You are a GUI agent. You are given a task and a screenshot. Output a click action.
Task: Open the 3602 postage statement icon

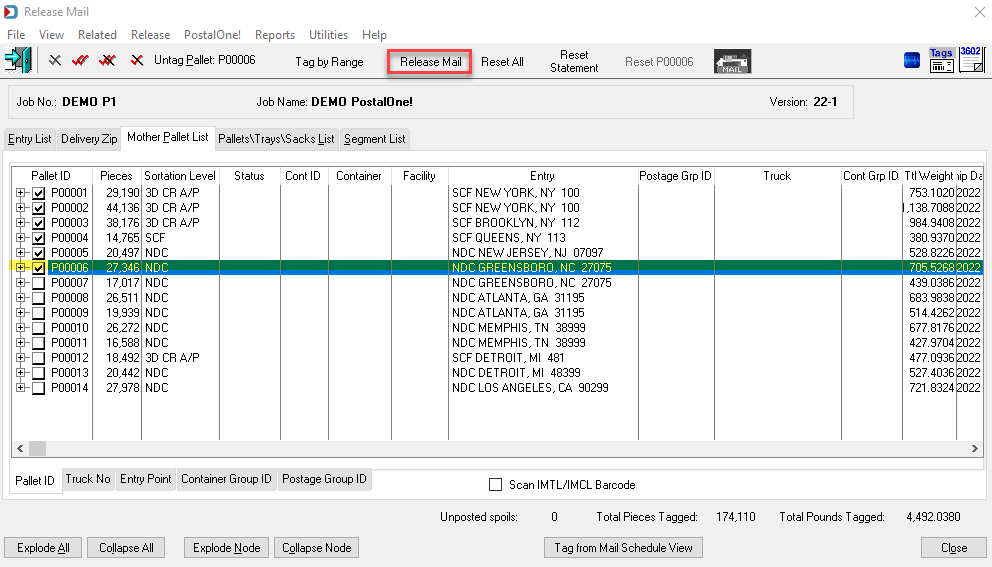(x=971, y=60)
